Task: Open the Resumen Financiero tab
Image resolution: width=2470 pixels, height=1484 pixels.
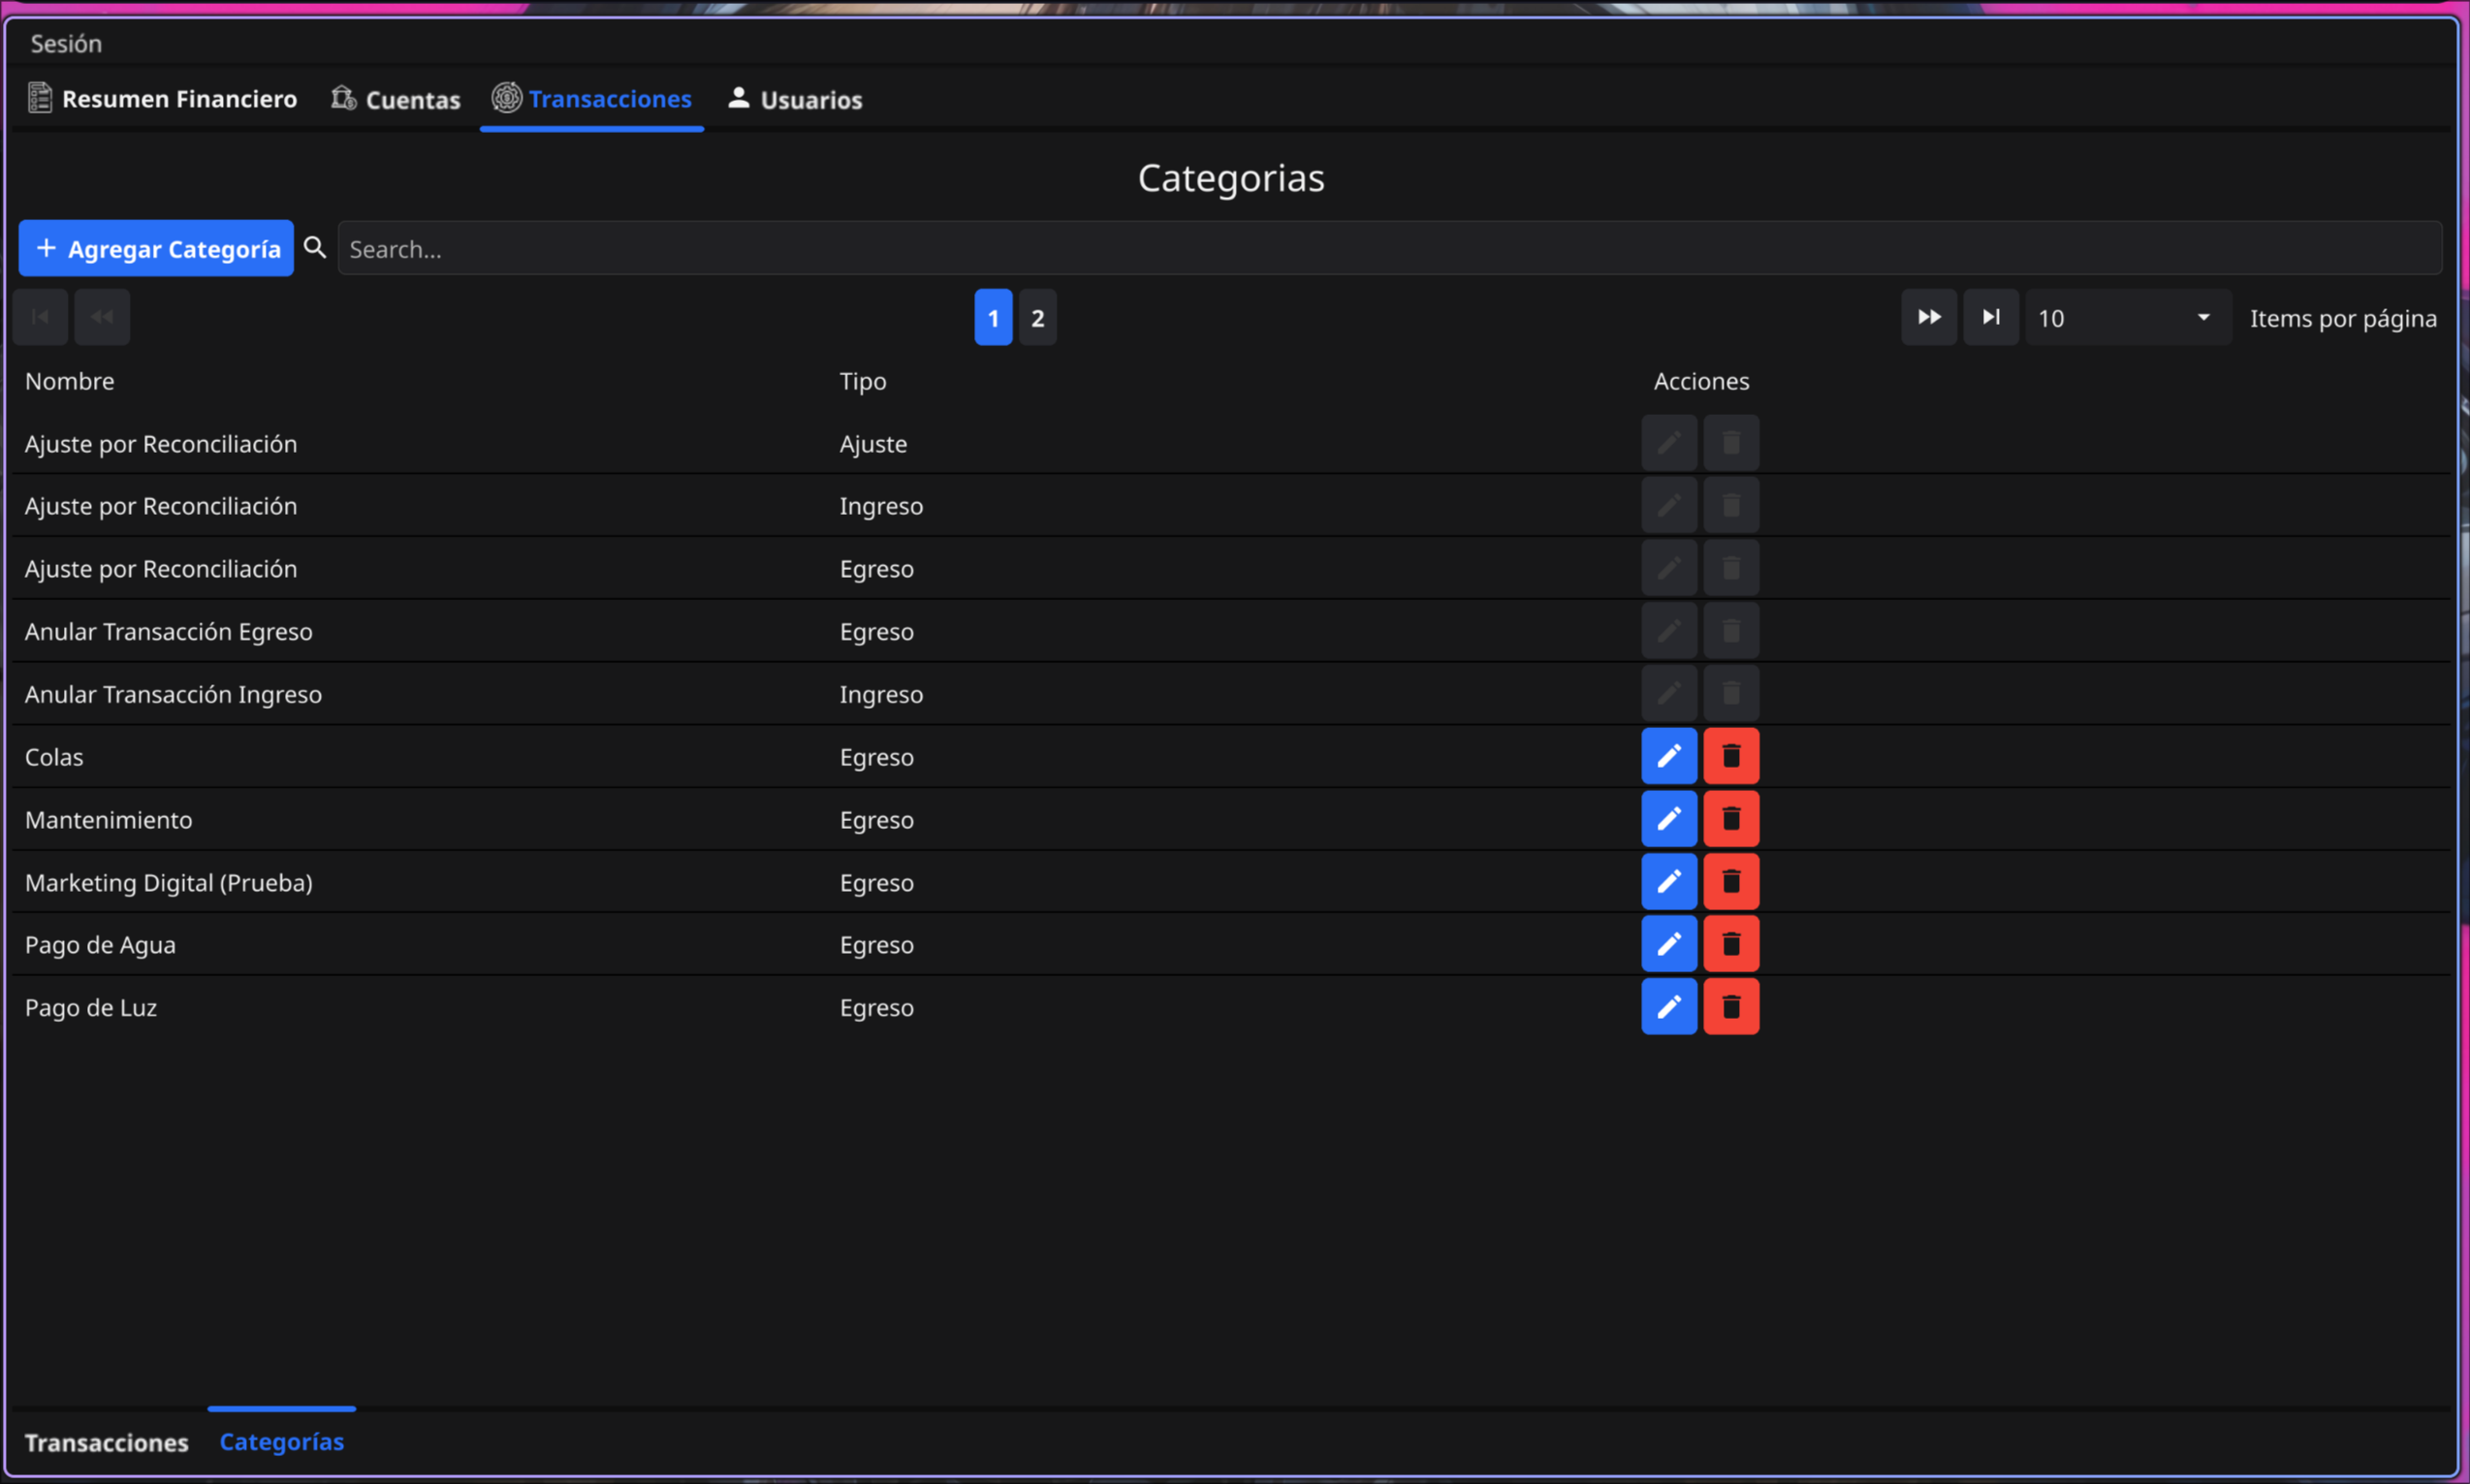Action: point(160,98)
